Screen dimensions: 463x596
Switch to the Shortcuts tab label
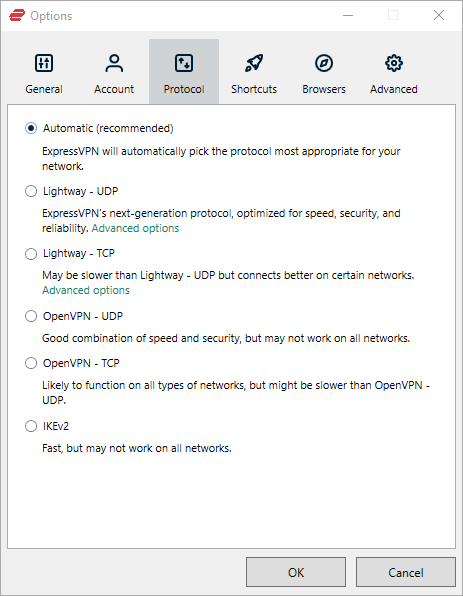click(x=254, y=89)
